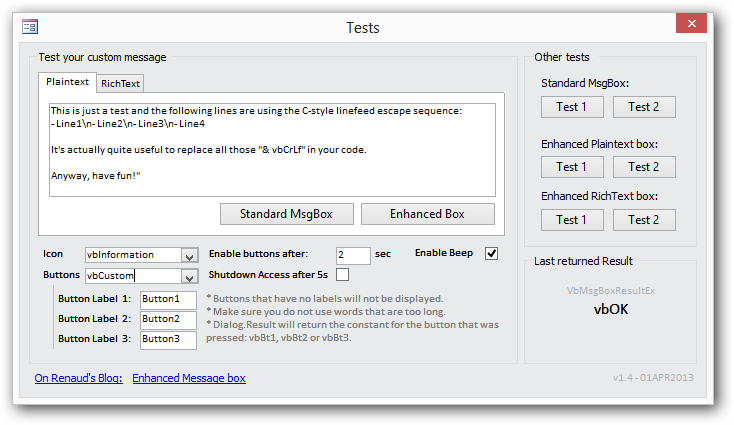Click the vbOK last returned result

[x=611, y=309]
